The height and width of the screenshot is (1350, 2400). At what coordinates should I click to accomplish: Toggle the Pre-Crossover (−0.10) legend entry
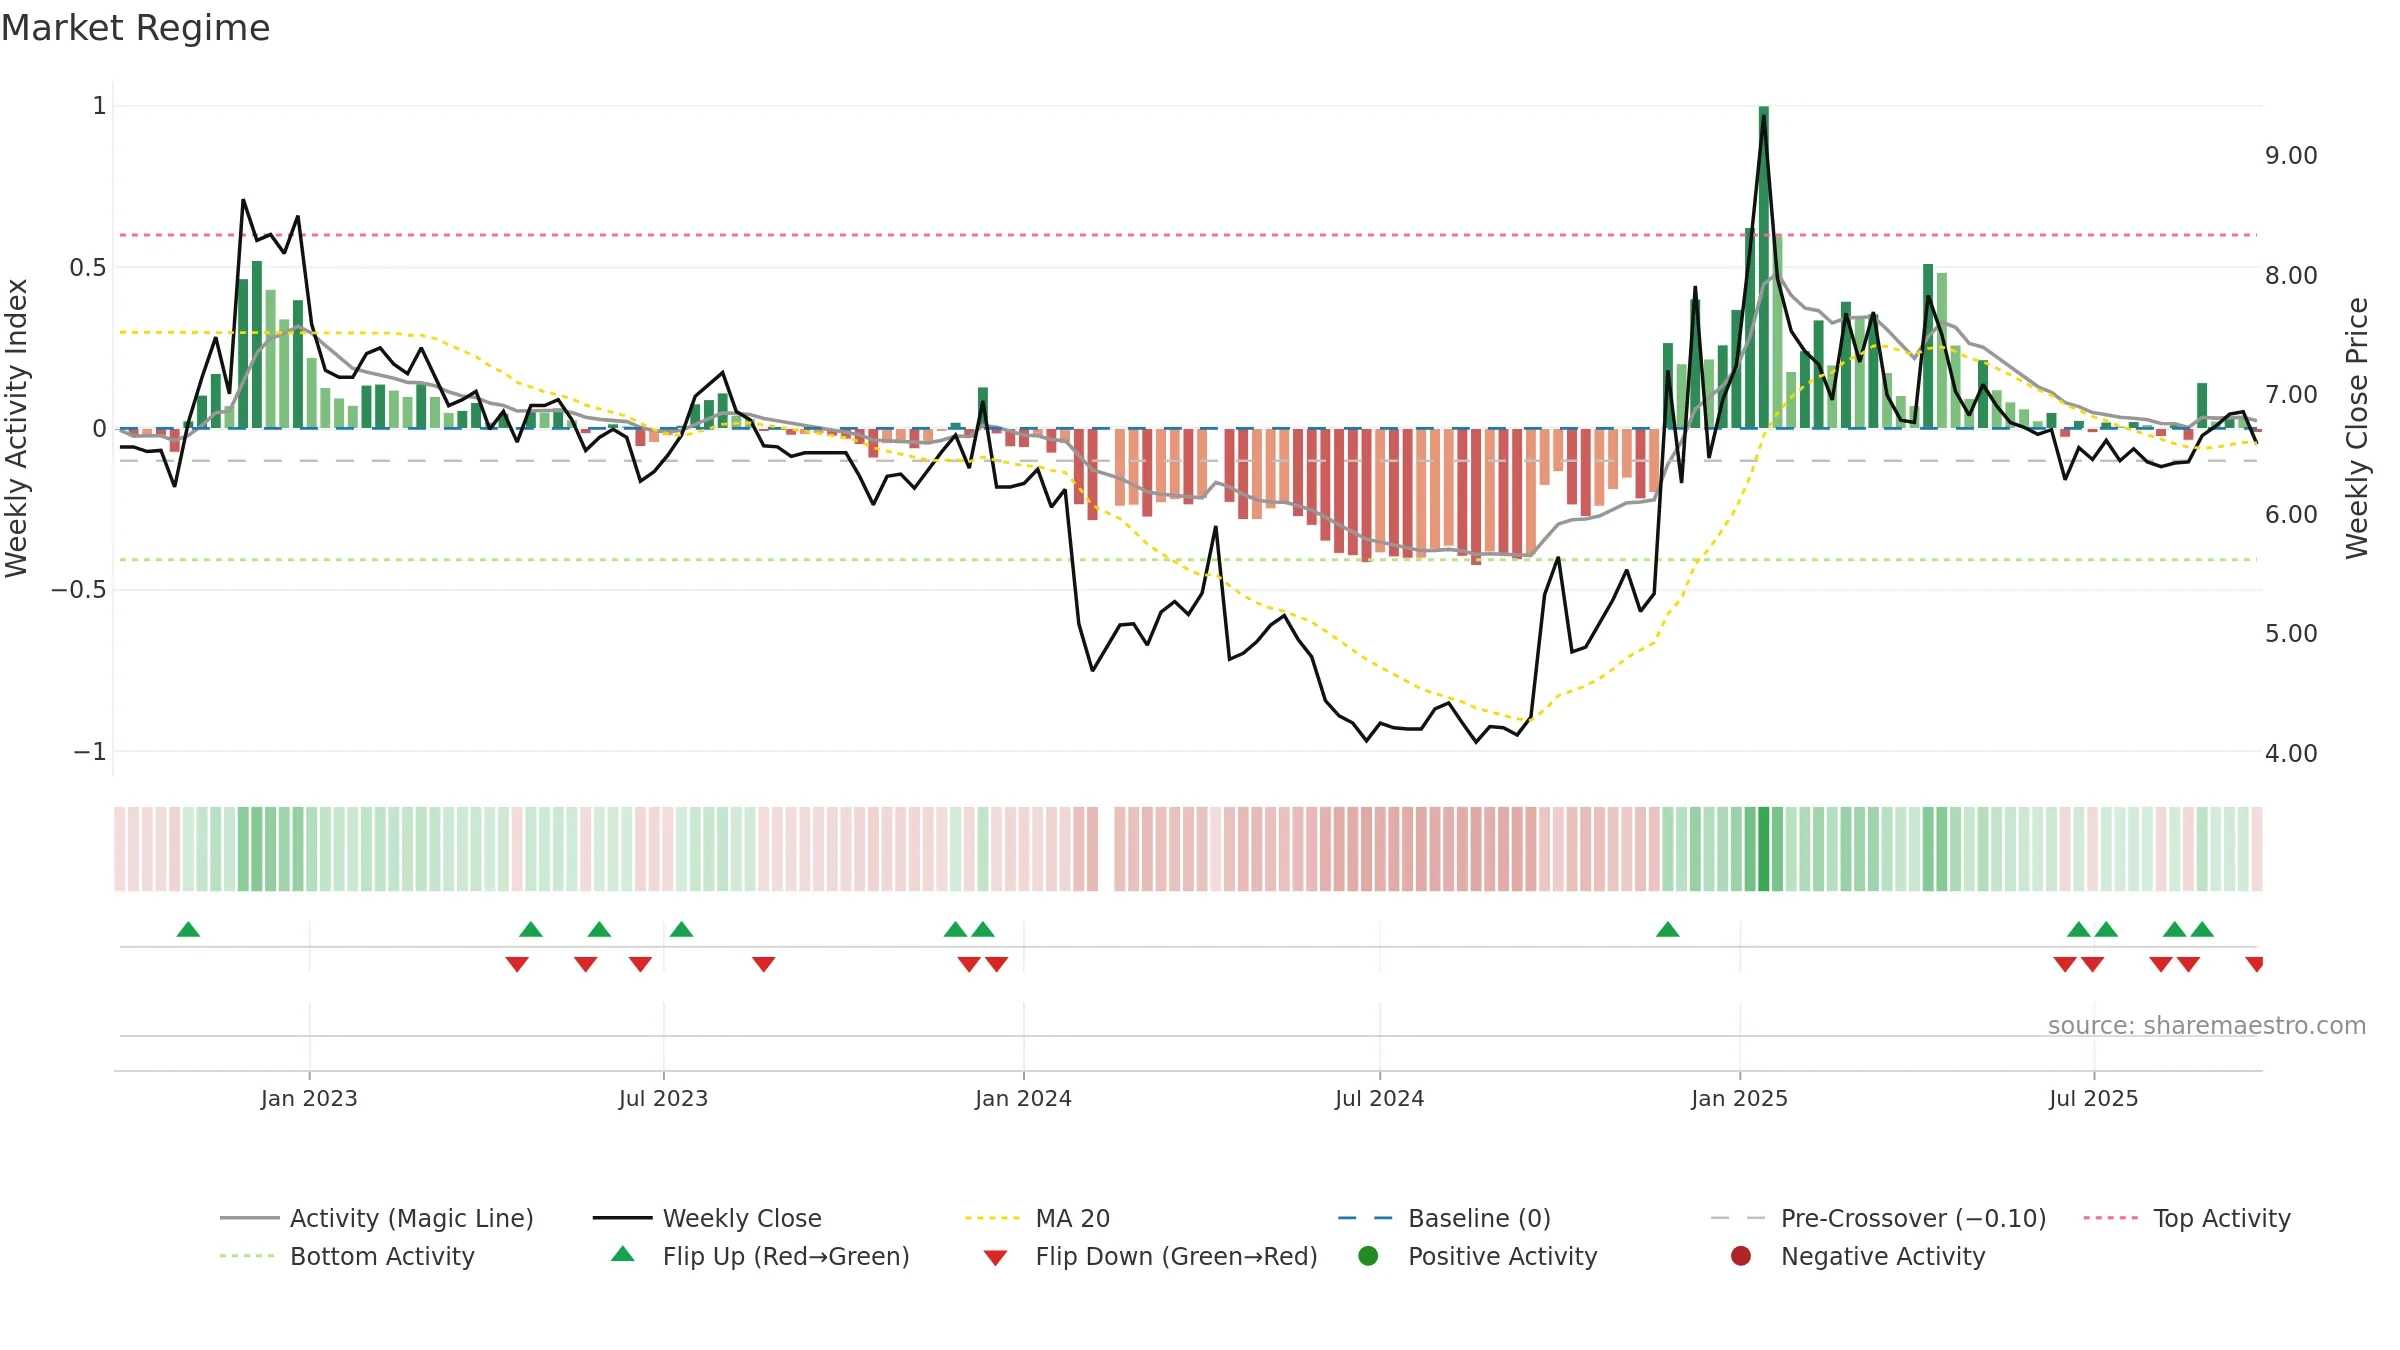click(1878, 1218)
